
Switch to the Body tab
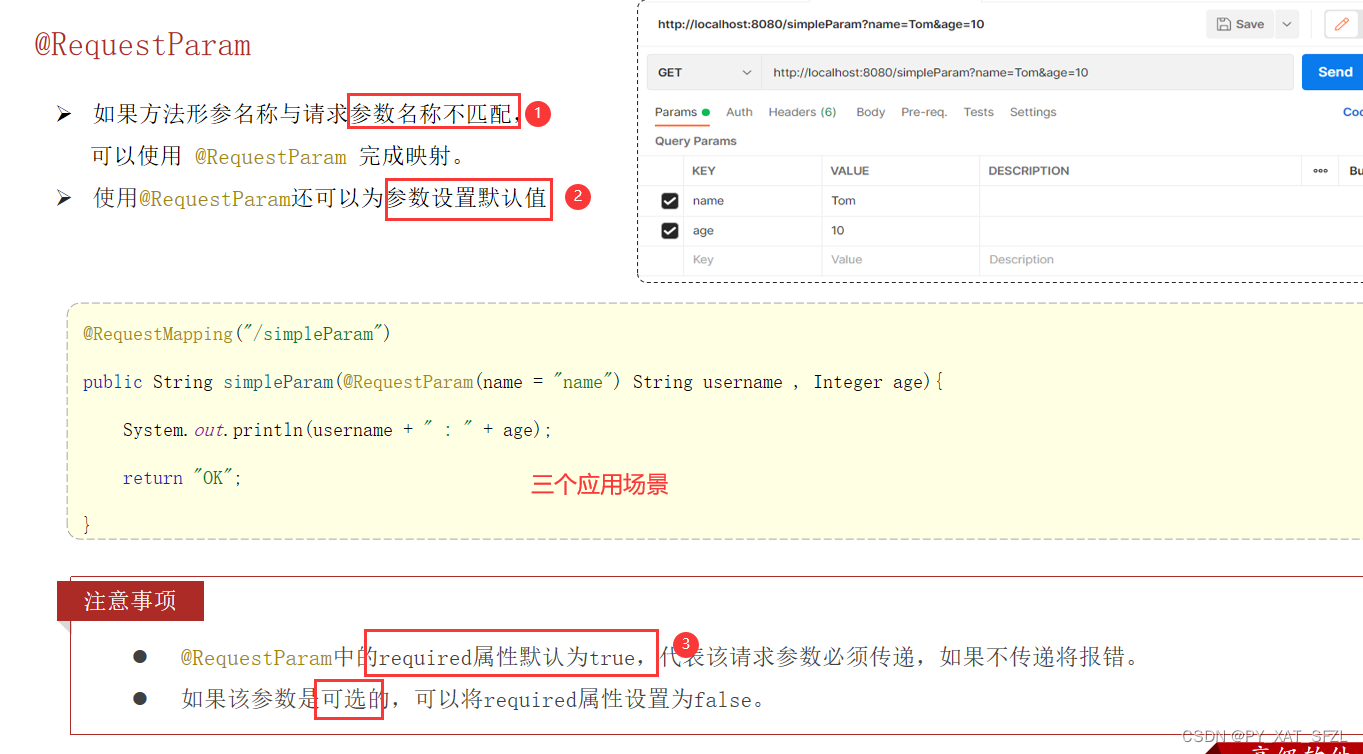coord(870,112)
